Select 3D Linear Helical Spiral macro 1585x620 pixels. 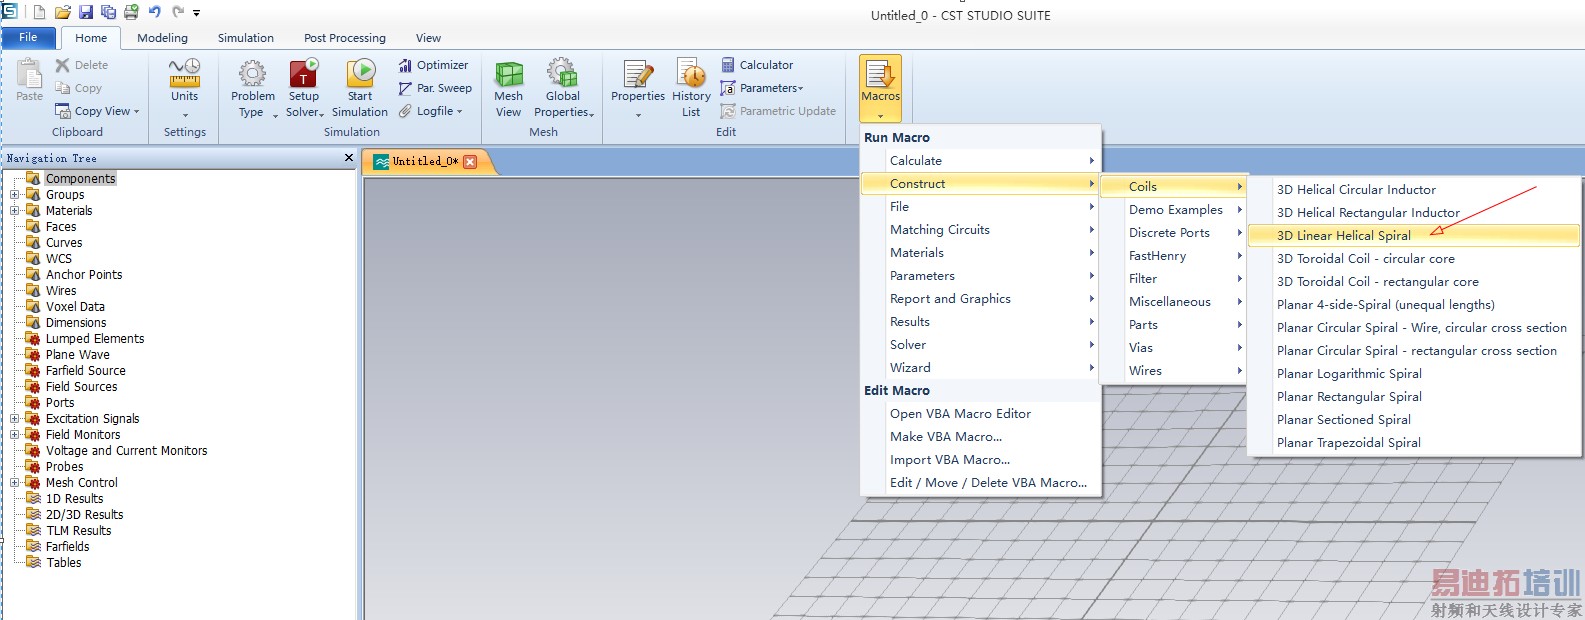pyautogui.click(x=1414, y=236)
